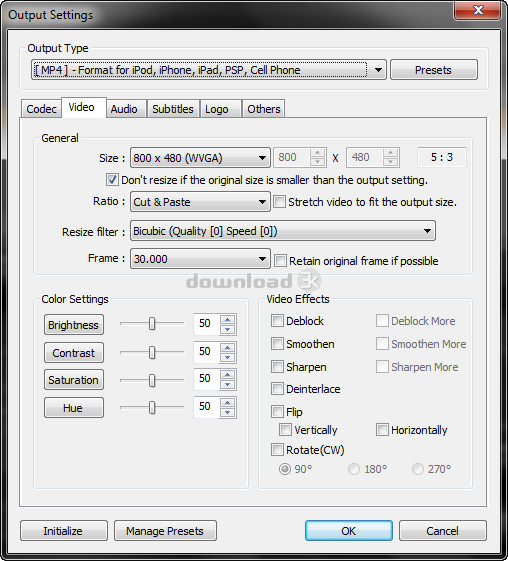
Task: Click the Brightness slider handle
Action: [152, 323]
